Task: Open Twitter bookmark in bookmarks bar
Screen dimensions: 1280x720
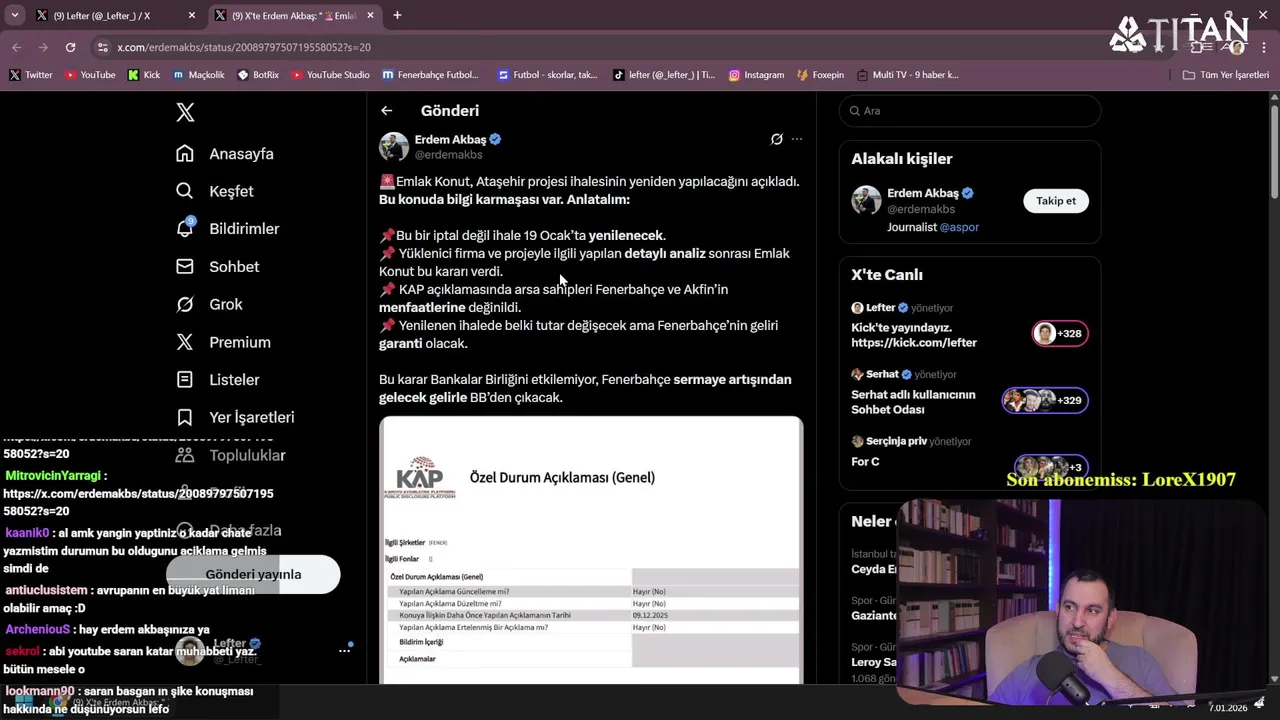Action: [31, 75]
